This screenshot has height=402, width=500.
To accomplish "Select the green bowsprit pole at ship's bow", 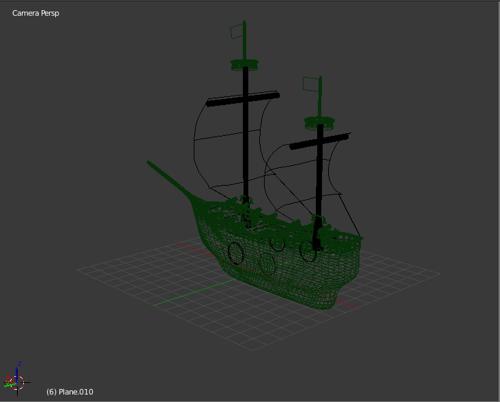I will [170, 179].
